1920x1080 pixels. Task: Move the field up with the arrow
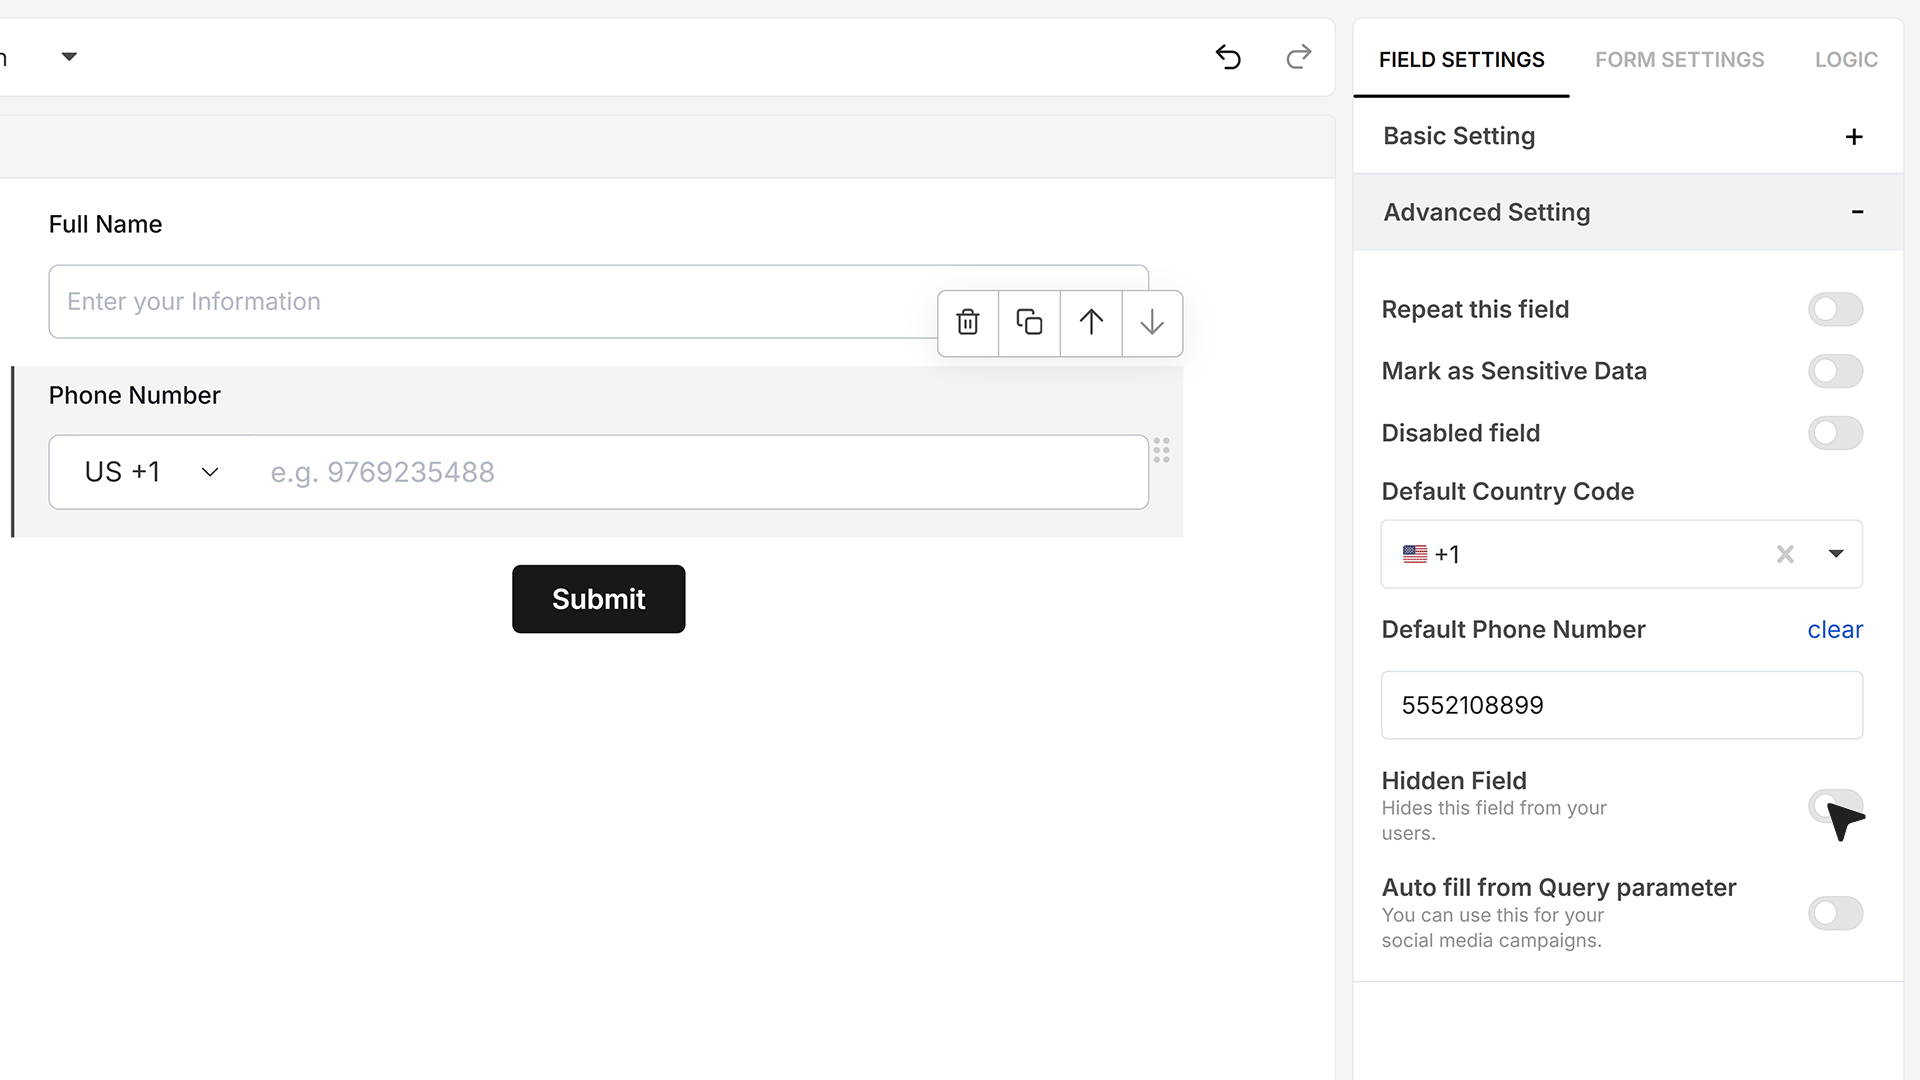click(1091, 322)
